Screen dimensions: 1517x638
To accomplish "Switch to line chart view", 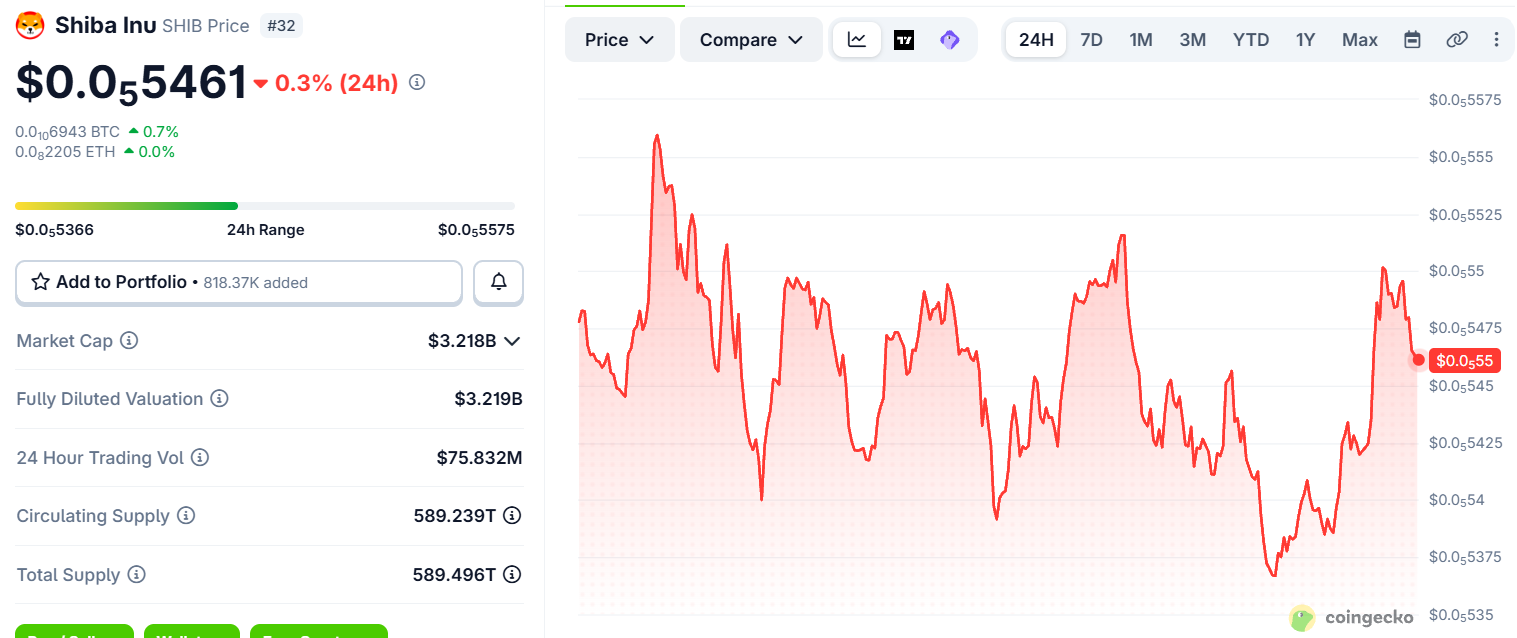I will click(x=857, y=40).
